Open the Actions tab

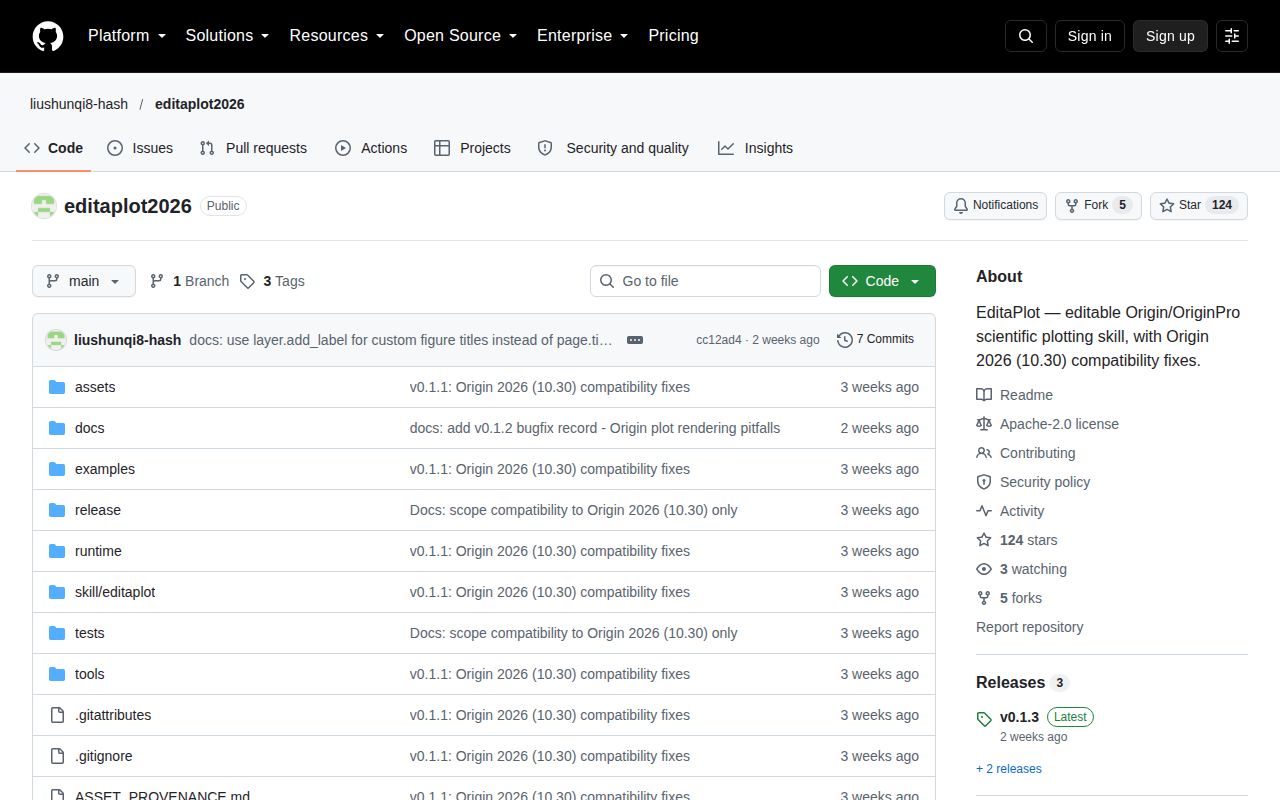click(x=371, y=148)
